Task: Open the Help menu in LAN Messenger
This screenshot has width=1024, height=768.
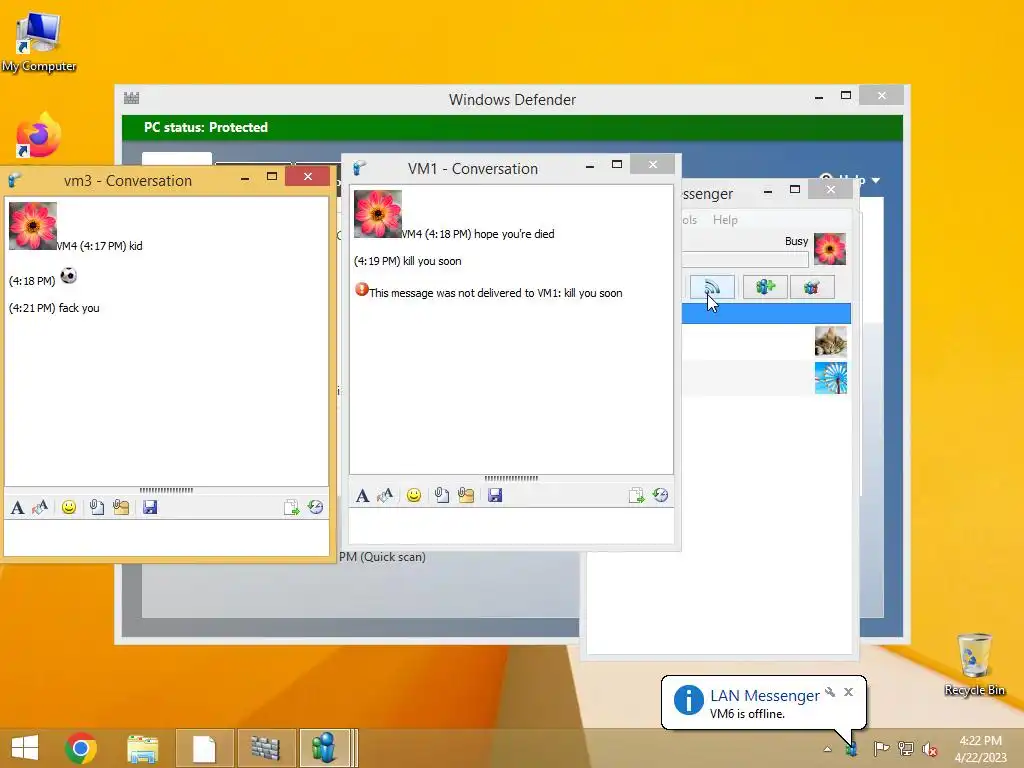Action: point(725,220)
